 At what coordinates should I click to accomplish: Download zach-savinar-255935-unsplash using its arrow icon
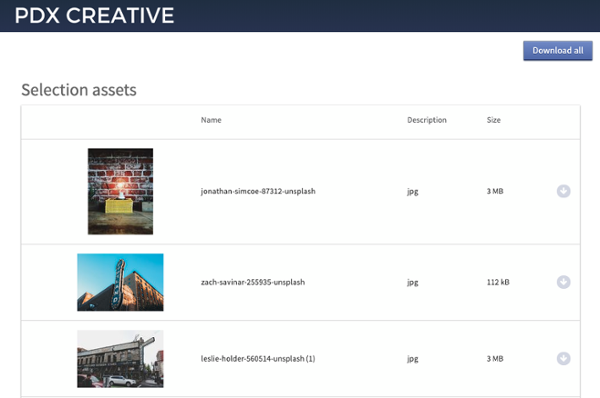point(563,282)
